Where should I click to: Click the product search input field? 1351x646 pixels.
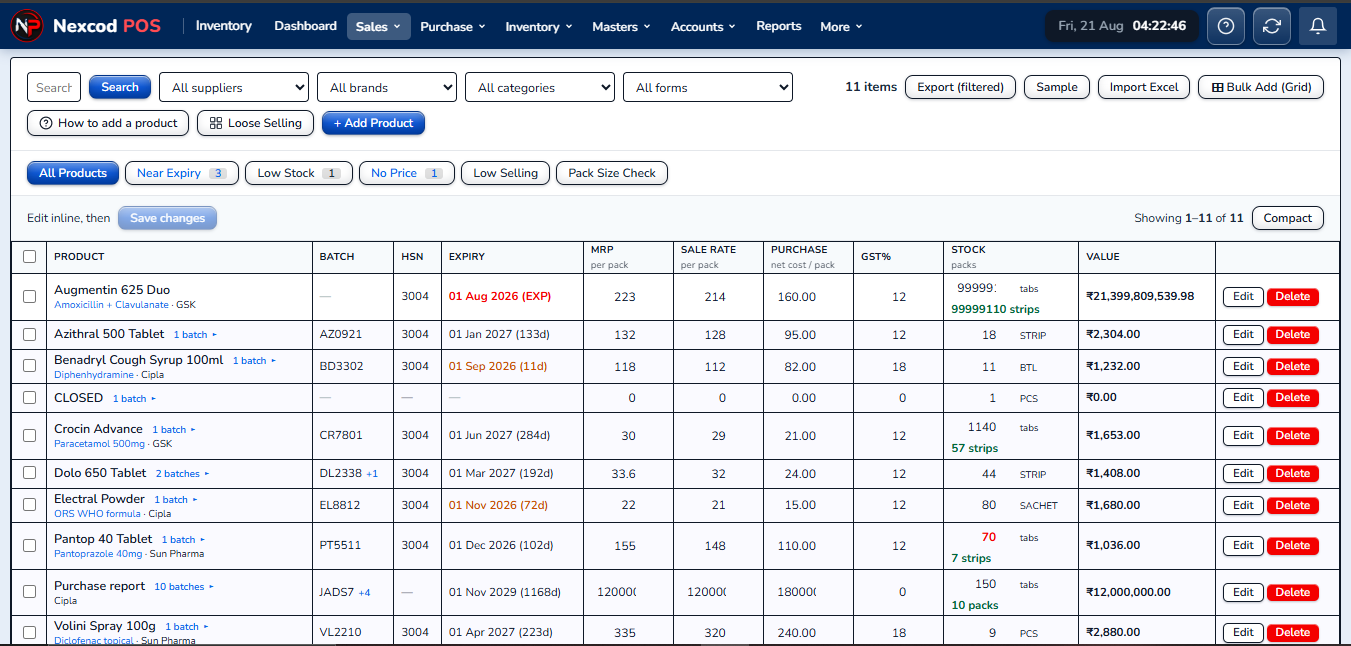54,87
